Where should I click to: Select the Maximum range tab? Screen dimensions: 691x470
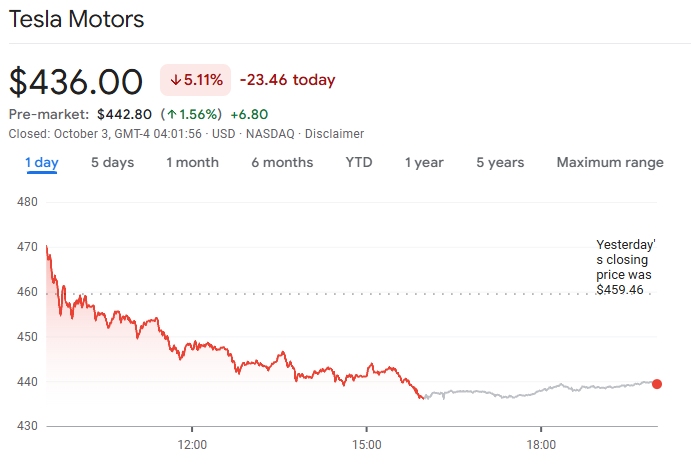tap(610, 163)
